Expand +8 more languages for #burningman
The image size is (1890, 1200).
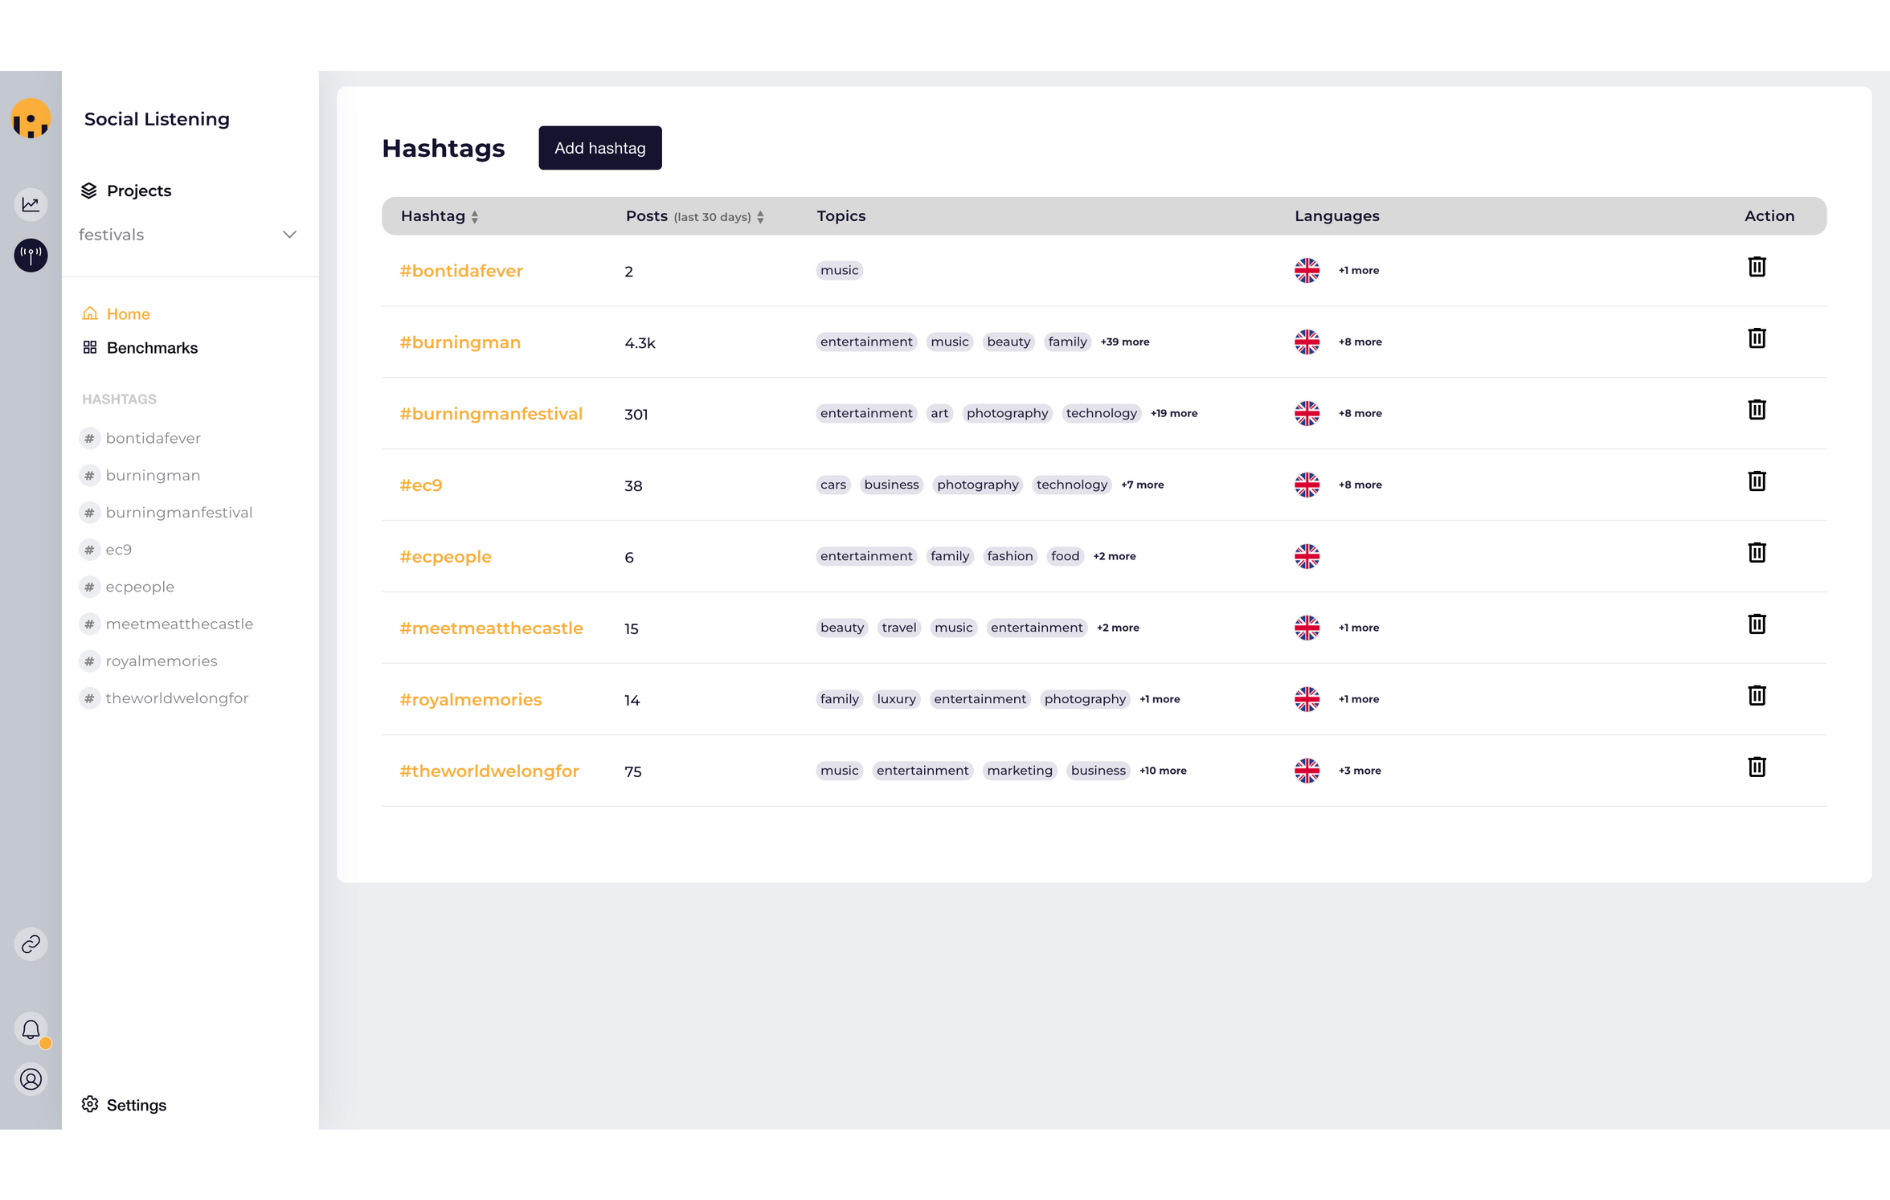click(1360, 342)
